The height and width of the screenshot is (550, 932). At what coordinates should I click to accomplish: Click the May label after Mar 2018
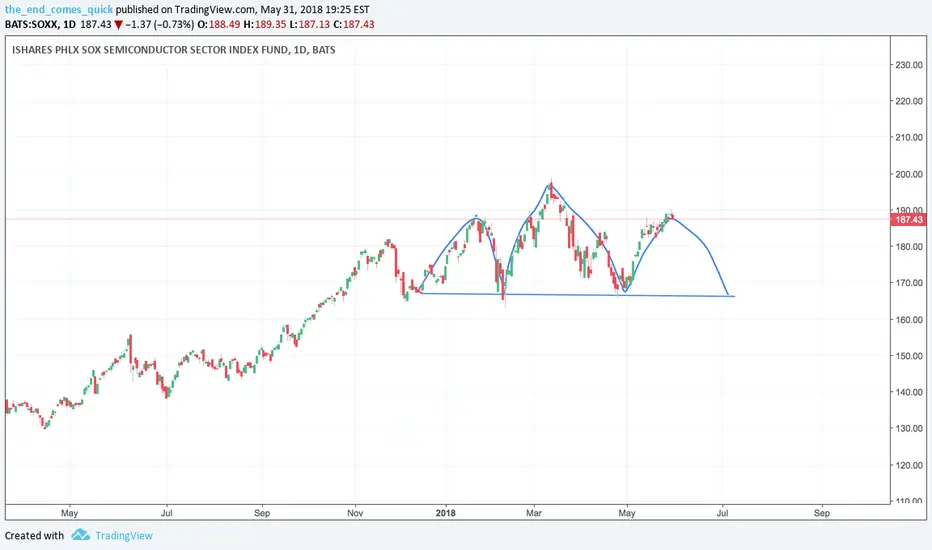(x=626, y=513)
